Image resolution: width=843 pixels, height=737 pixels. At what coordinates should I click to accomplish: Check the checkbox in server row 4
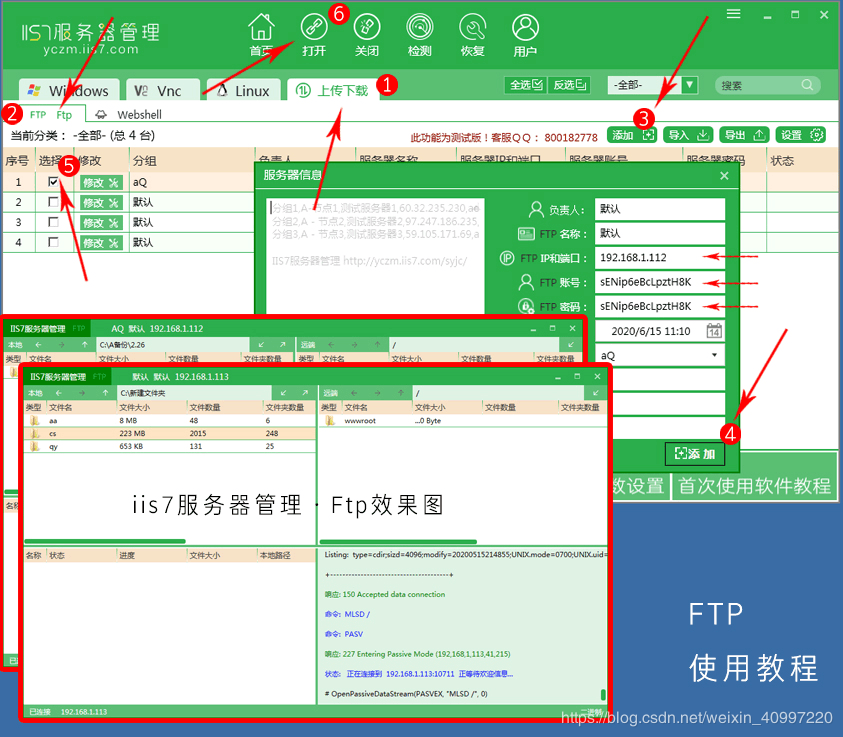click(x=53, y=242)
